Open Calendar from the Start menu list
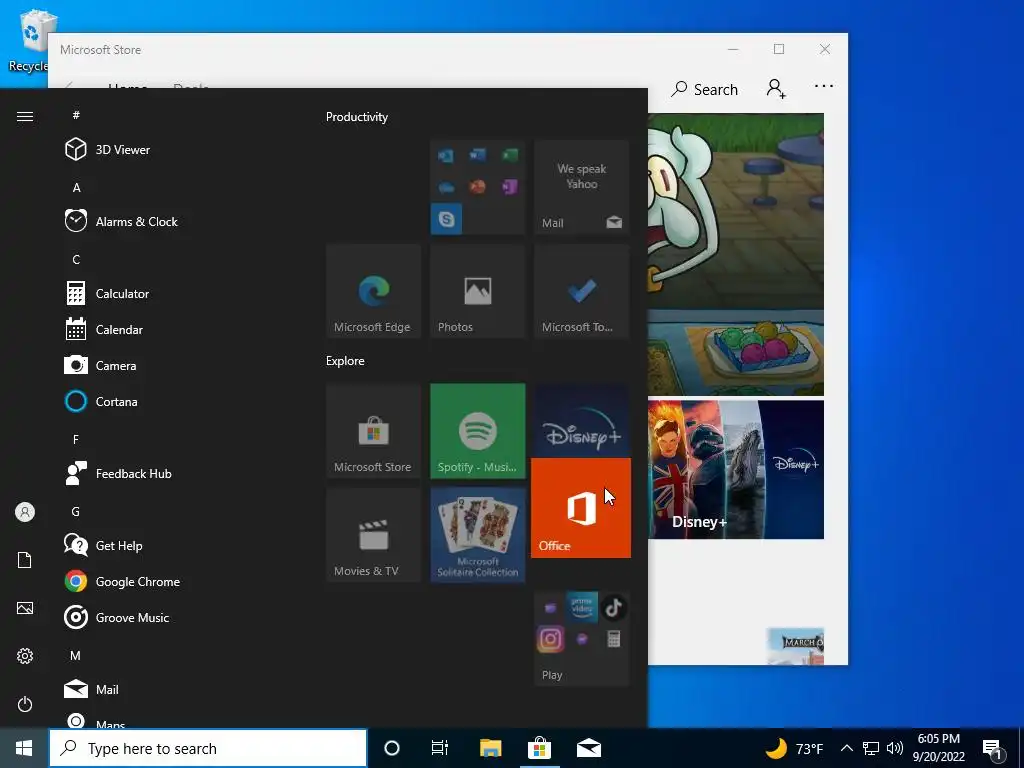Viewport: 1024px width, 768px height. (104, 330)
